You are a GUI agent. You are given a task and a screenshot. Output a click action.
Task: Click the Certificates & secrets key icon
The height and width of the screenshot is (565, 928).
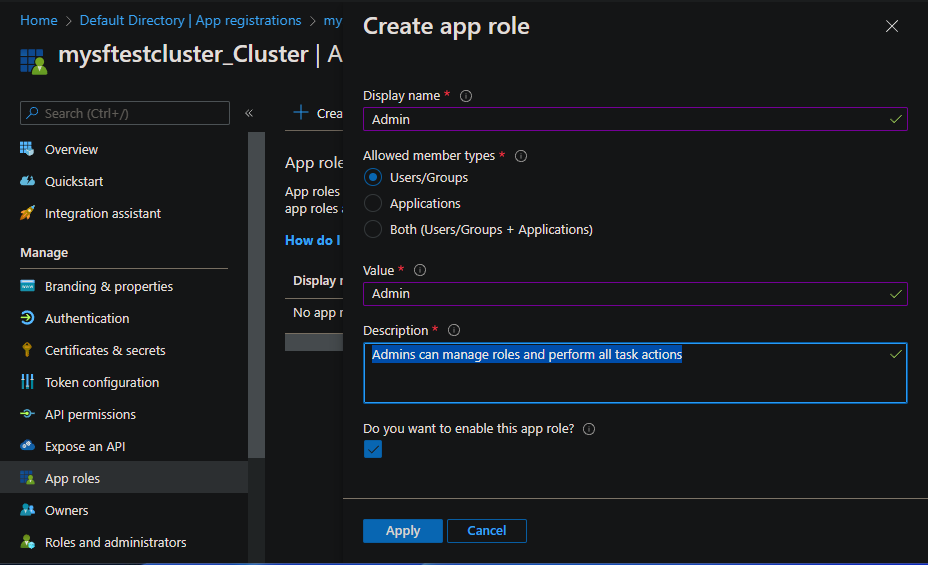click(27, 350)
